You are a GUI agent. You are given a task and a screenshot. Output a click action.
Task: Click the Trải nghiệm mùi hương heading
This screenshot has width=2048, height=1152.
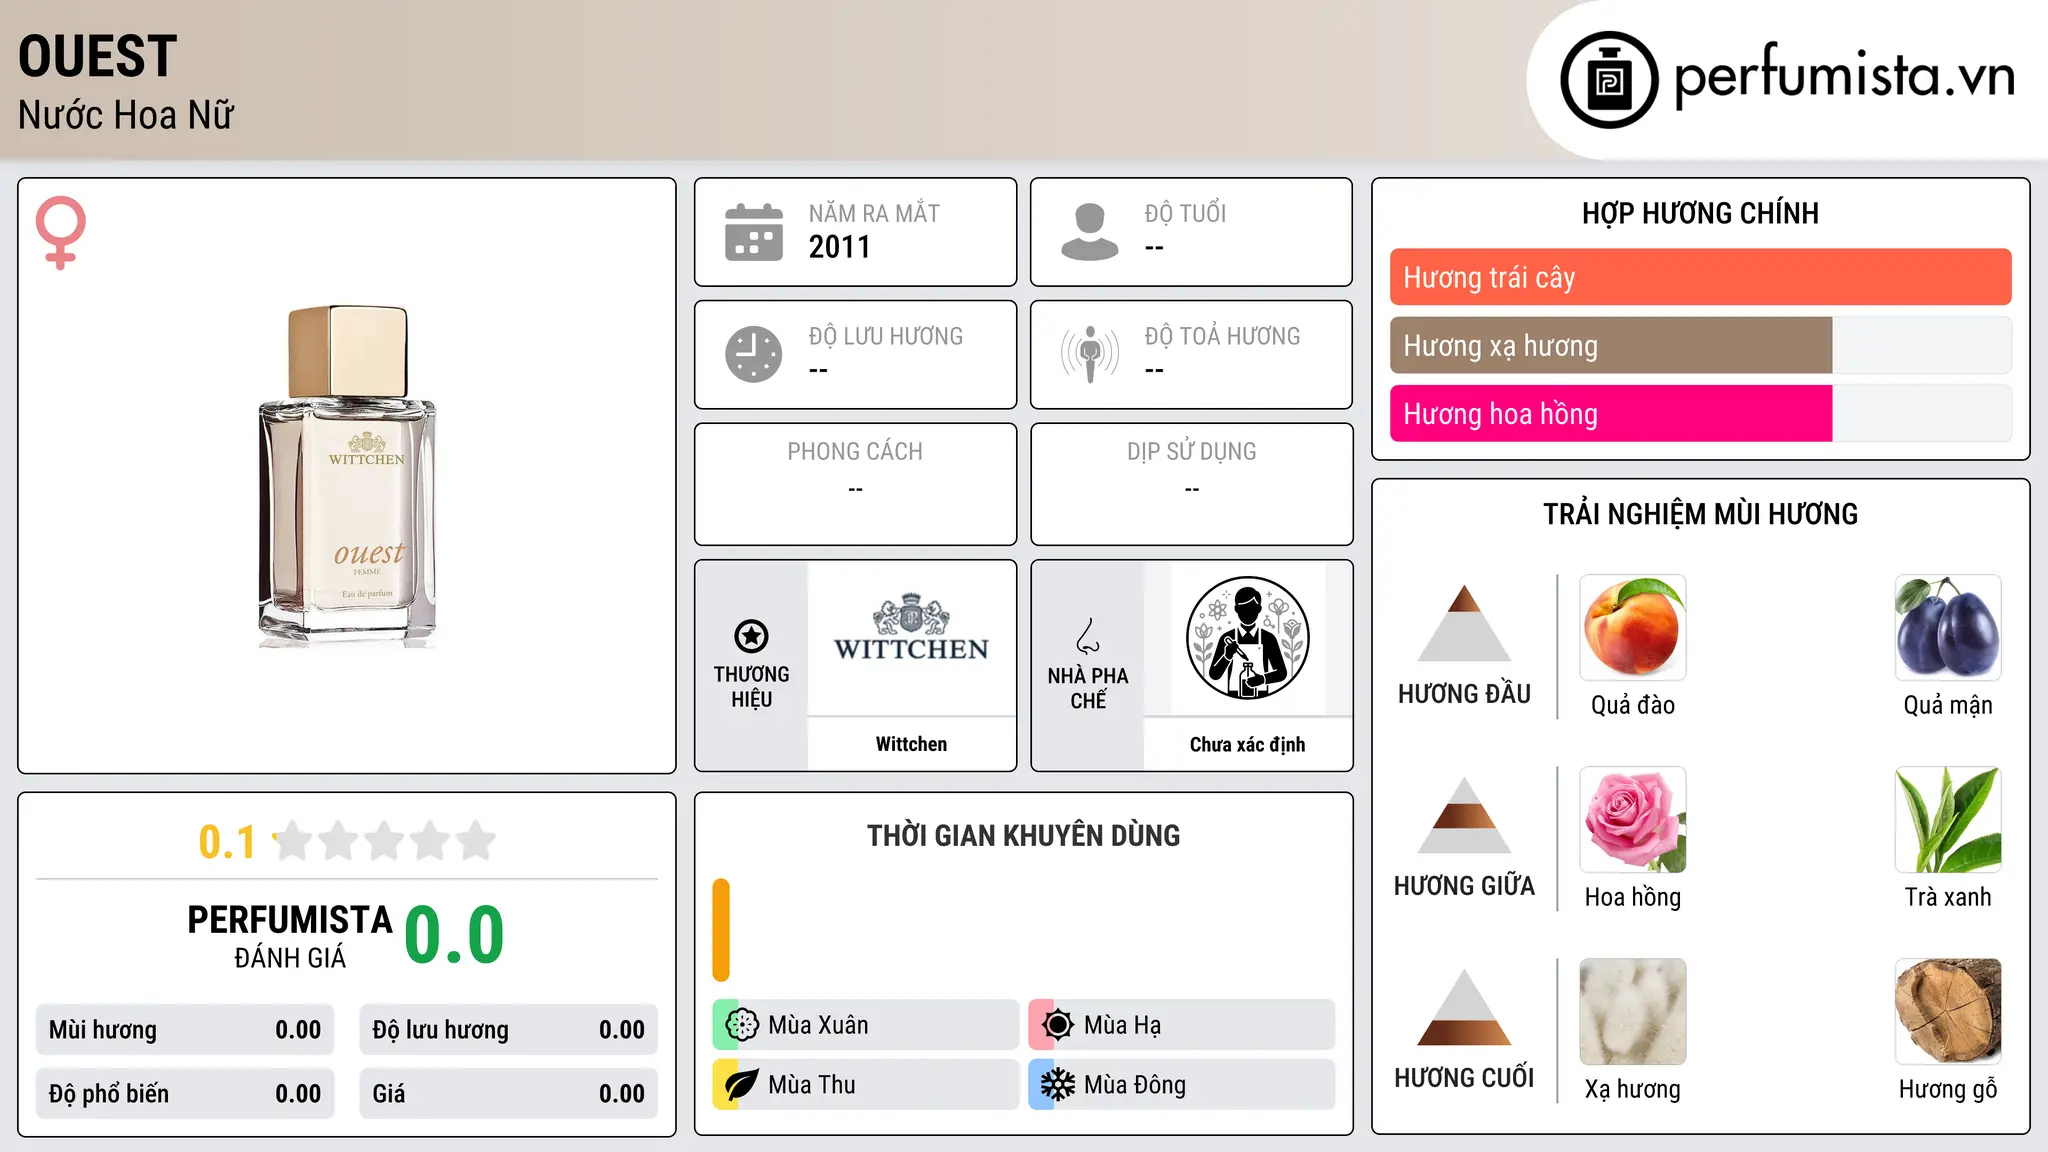click(1701, 514)
